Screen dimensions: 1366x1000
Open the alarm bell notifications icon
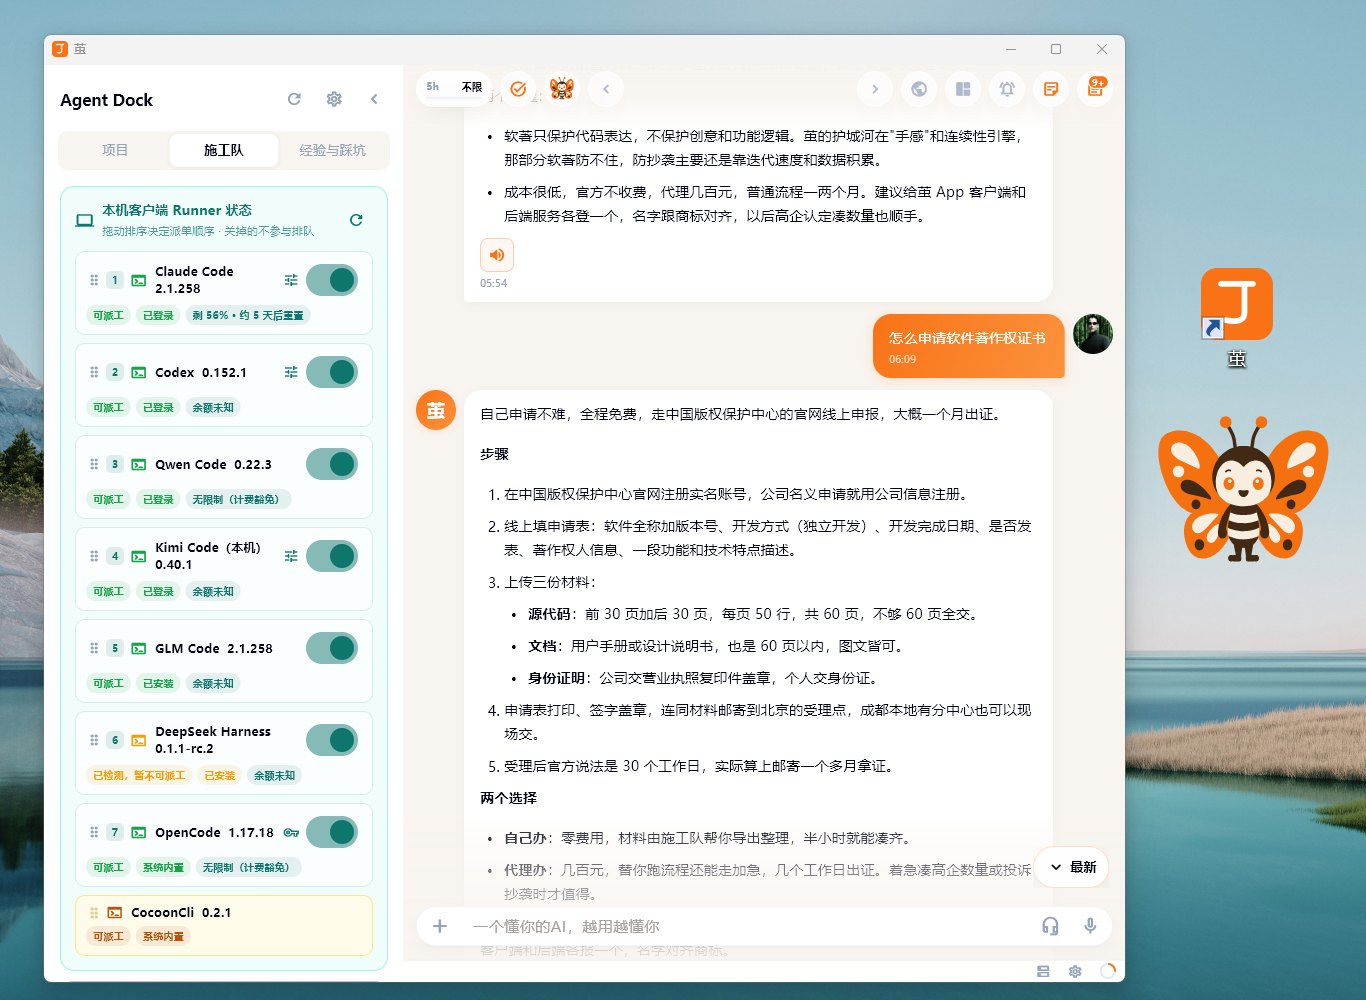coord(1007,89)
